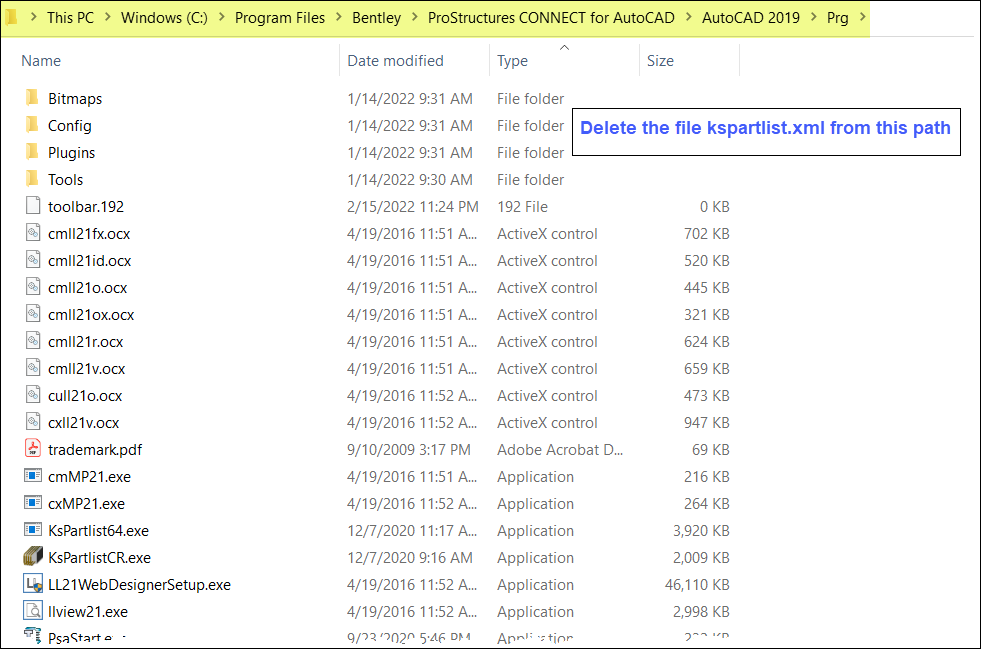Click the toolbar.192 blank file icon
Image resolution: width=981 pixels, height=649 pixels.
33,205
